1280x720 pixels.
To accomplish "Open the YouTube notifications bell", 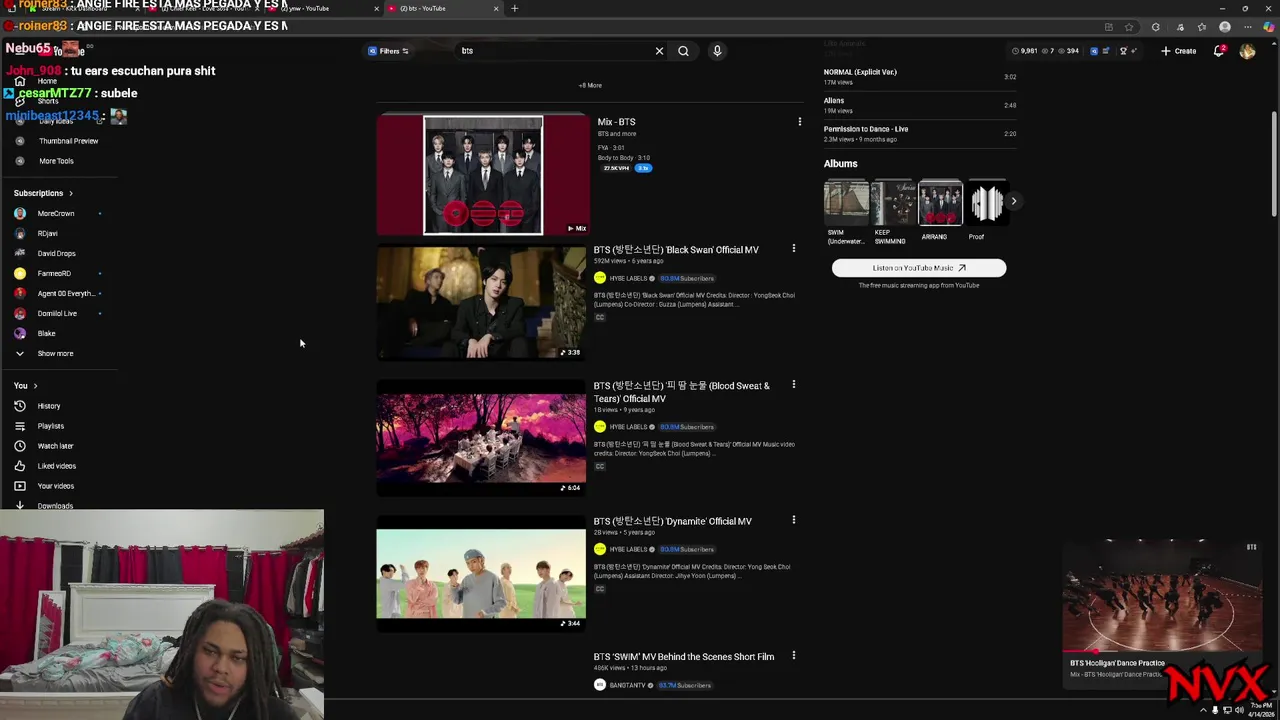I will (x=1219, y=51).
